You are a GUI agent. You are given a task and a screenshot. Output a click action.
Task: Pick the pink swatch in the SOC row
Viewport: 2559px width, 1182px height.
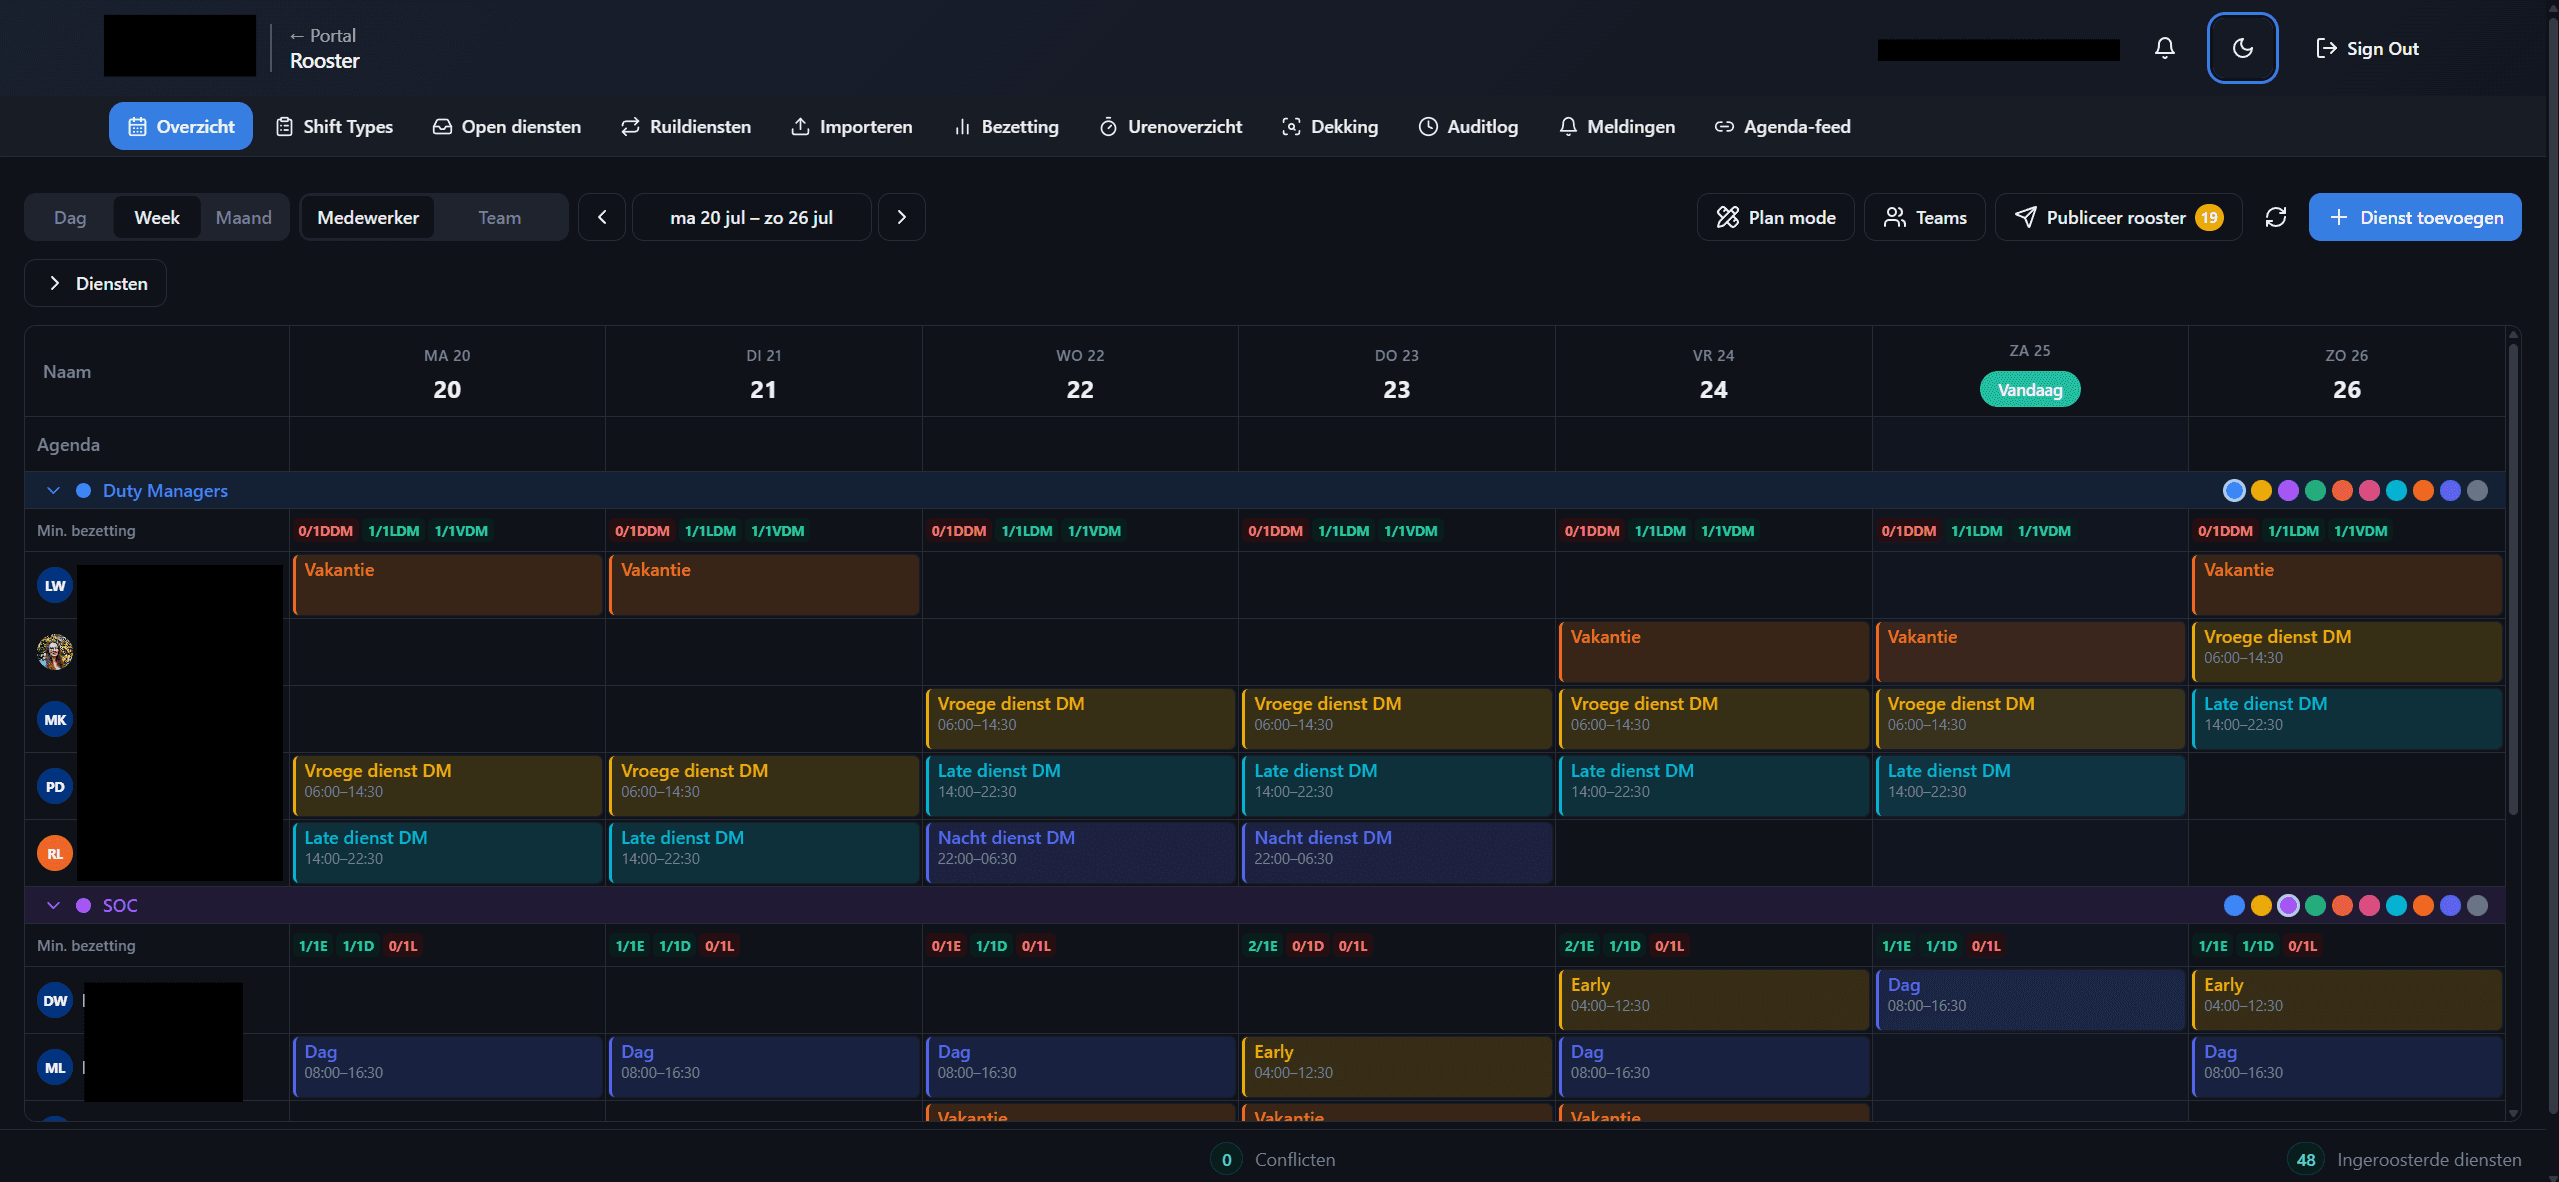tap(2369, 906)
